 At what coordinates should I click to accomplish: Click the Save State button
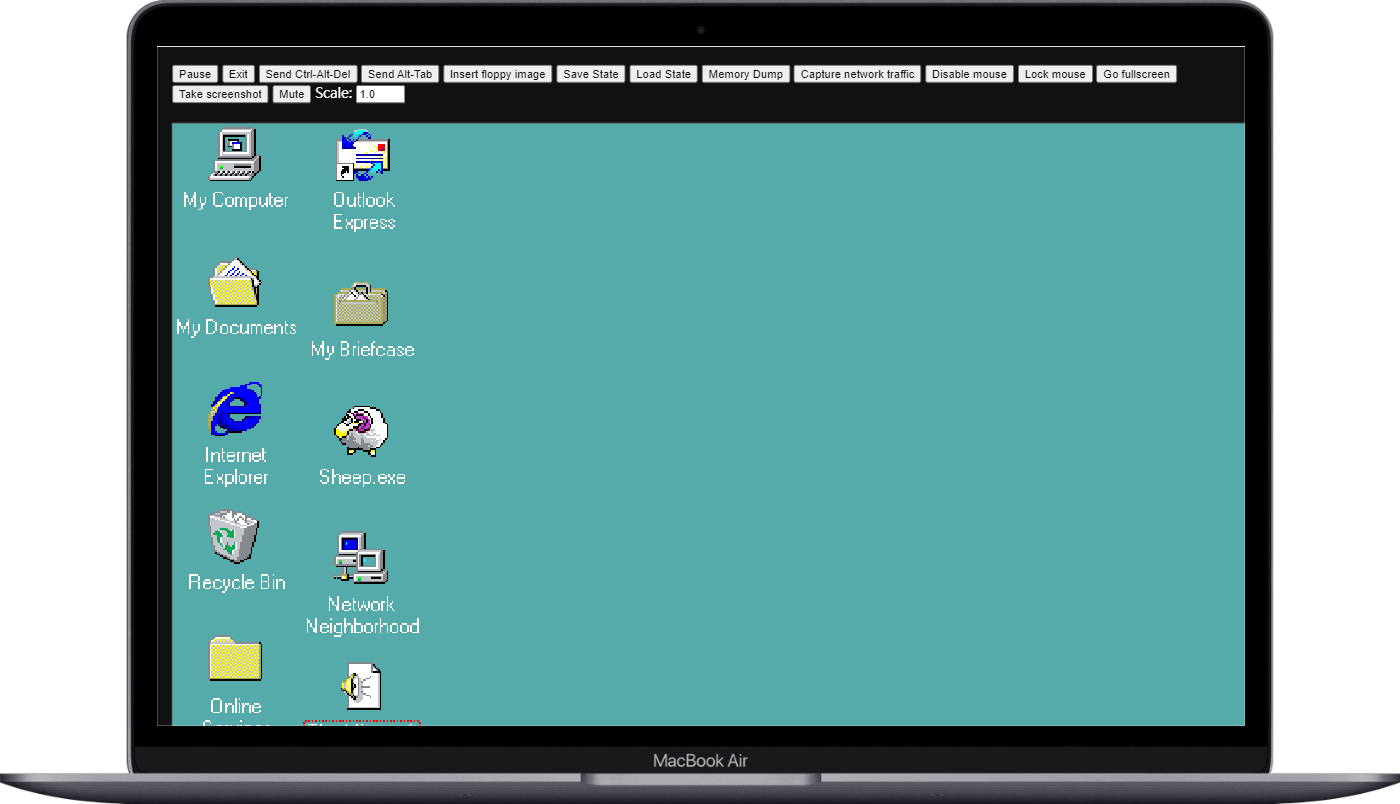pos(591,74)
